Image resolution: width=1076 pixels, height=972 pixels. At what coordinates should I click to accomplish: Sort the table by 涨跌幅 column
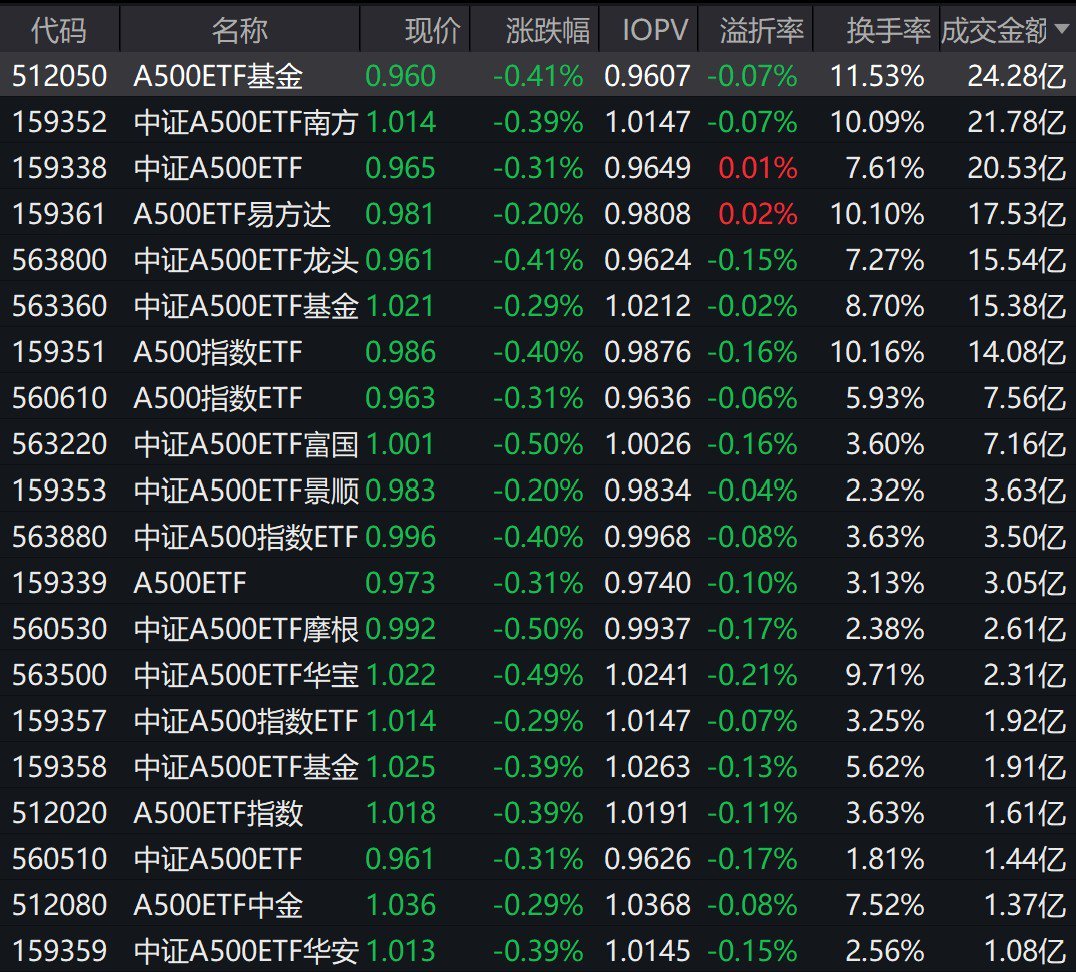coord(547,31)
